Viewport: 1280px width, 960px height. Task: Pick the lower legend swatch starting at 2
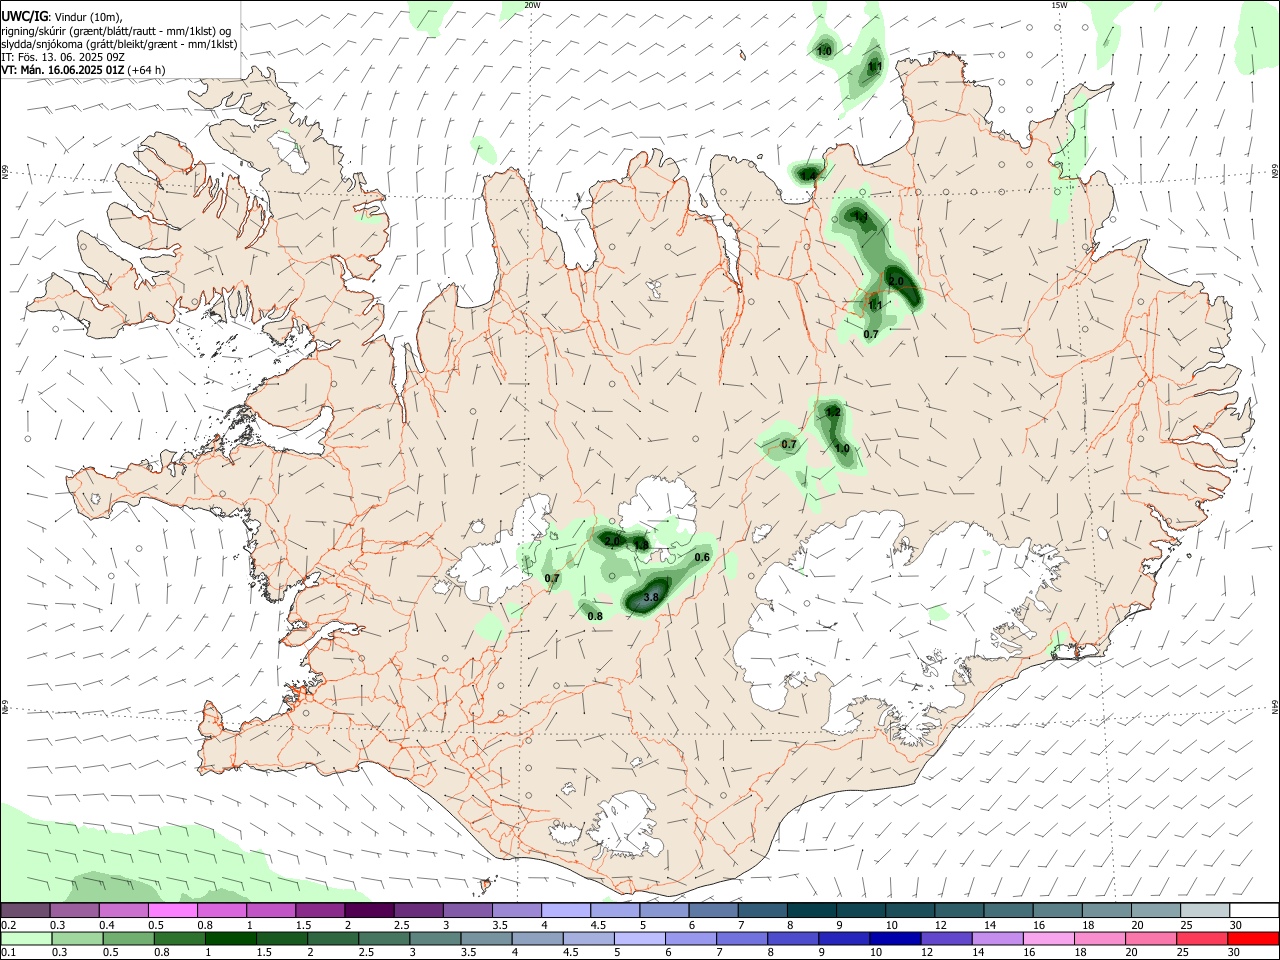tap(334, 938)
